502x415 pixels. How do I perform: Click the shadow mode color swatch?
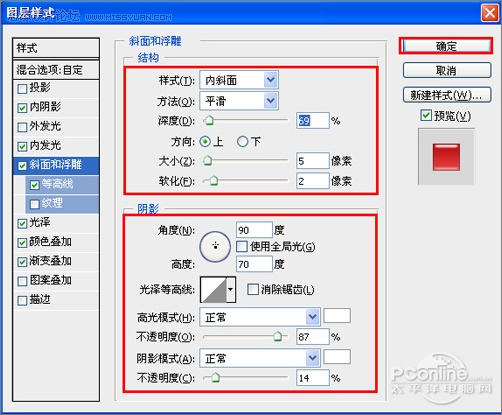click(337, 357)
